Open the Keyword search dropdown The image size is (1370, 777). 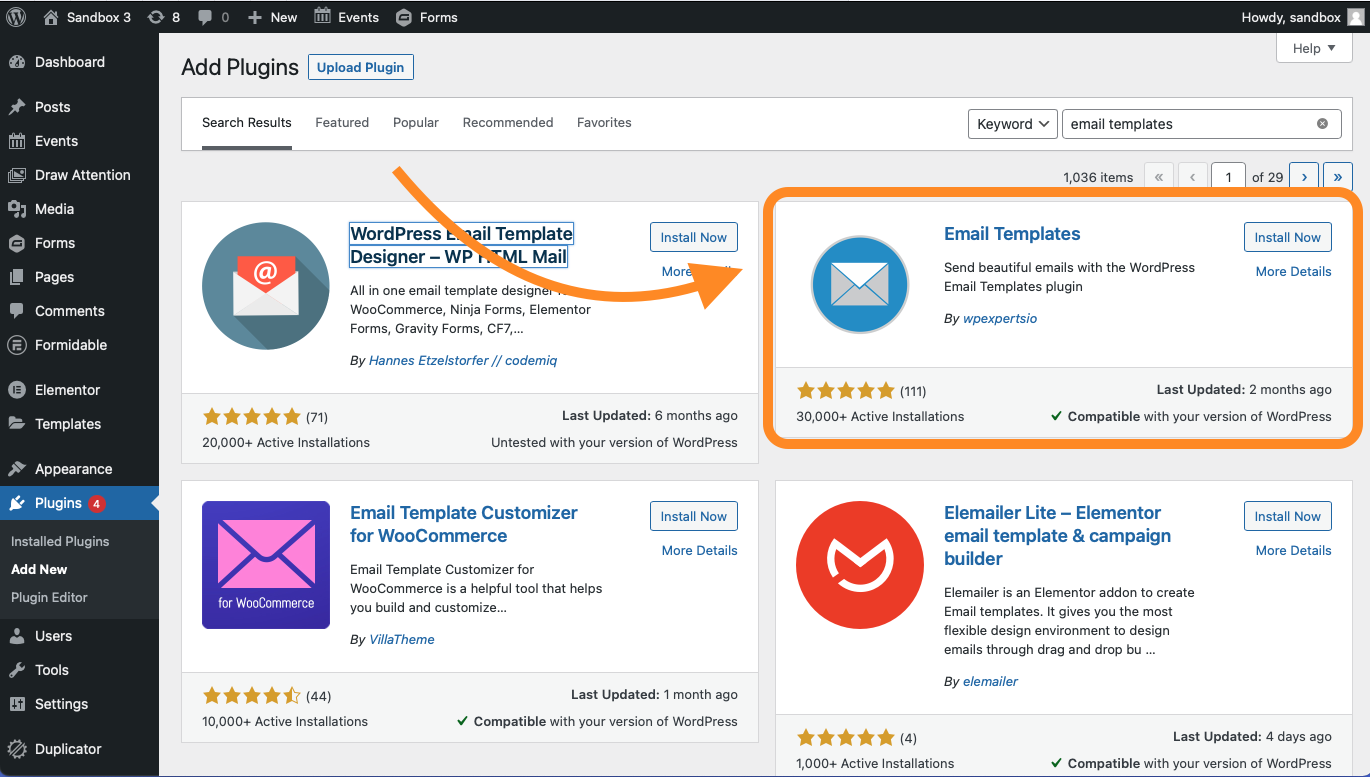pyautogui.click(x=1012, y=123)
